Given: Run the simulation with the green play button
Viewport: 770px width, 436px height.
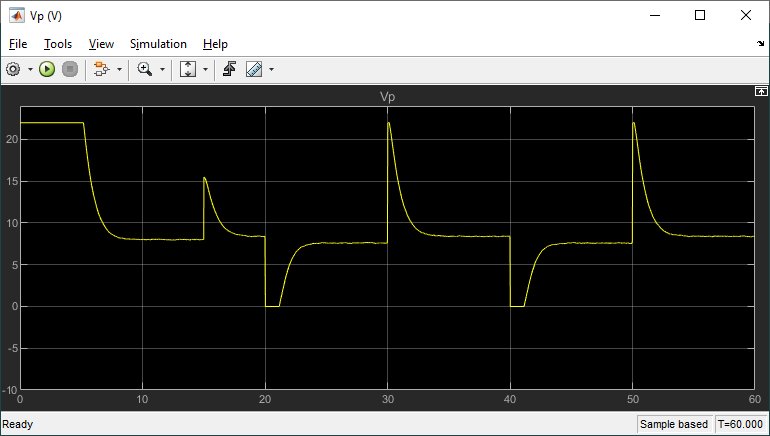Looking at the screenshot, I should pos(47,69).
